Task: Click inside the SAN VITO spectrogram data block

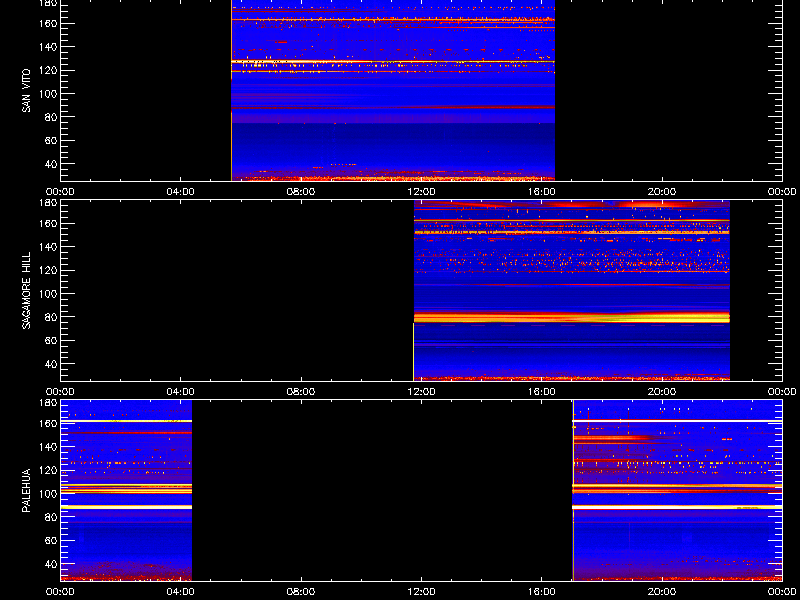Action: point(393,91)
